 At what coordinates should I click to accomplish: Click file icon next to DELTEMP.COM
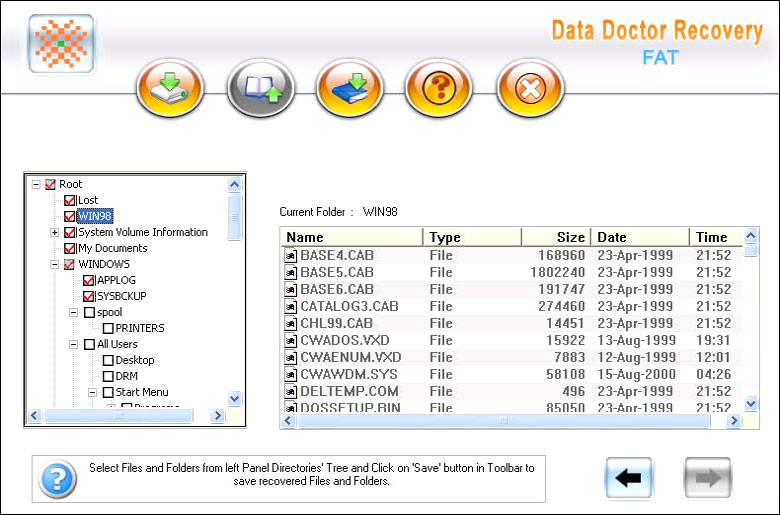tap(291, 392)
